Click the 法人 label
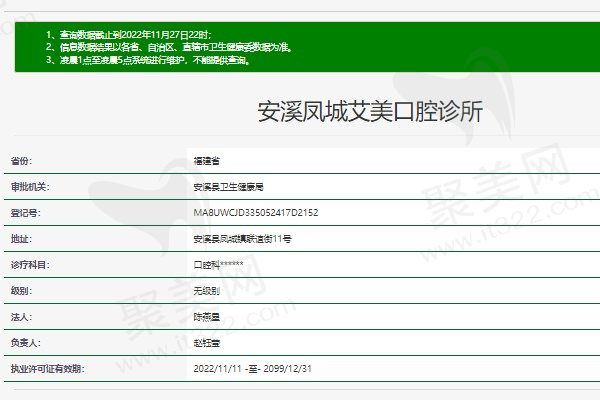Viewport: 600px width, 400px height. pos(21,317)
